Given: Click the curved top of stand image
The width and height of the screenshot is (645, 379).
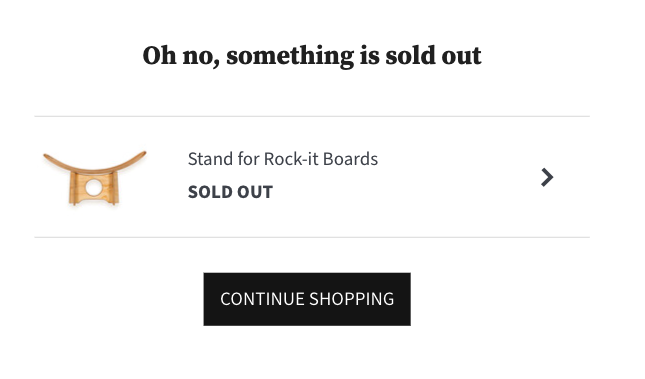Looking at the screenshot, I should click(x=95, y=162).
